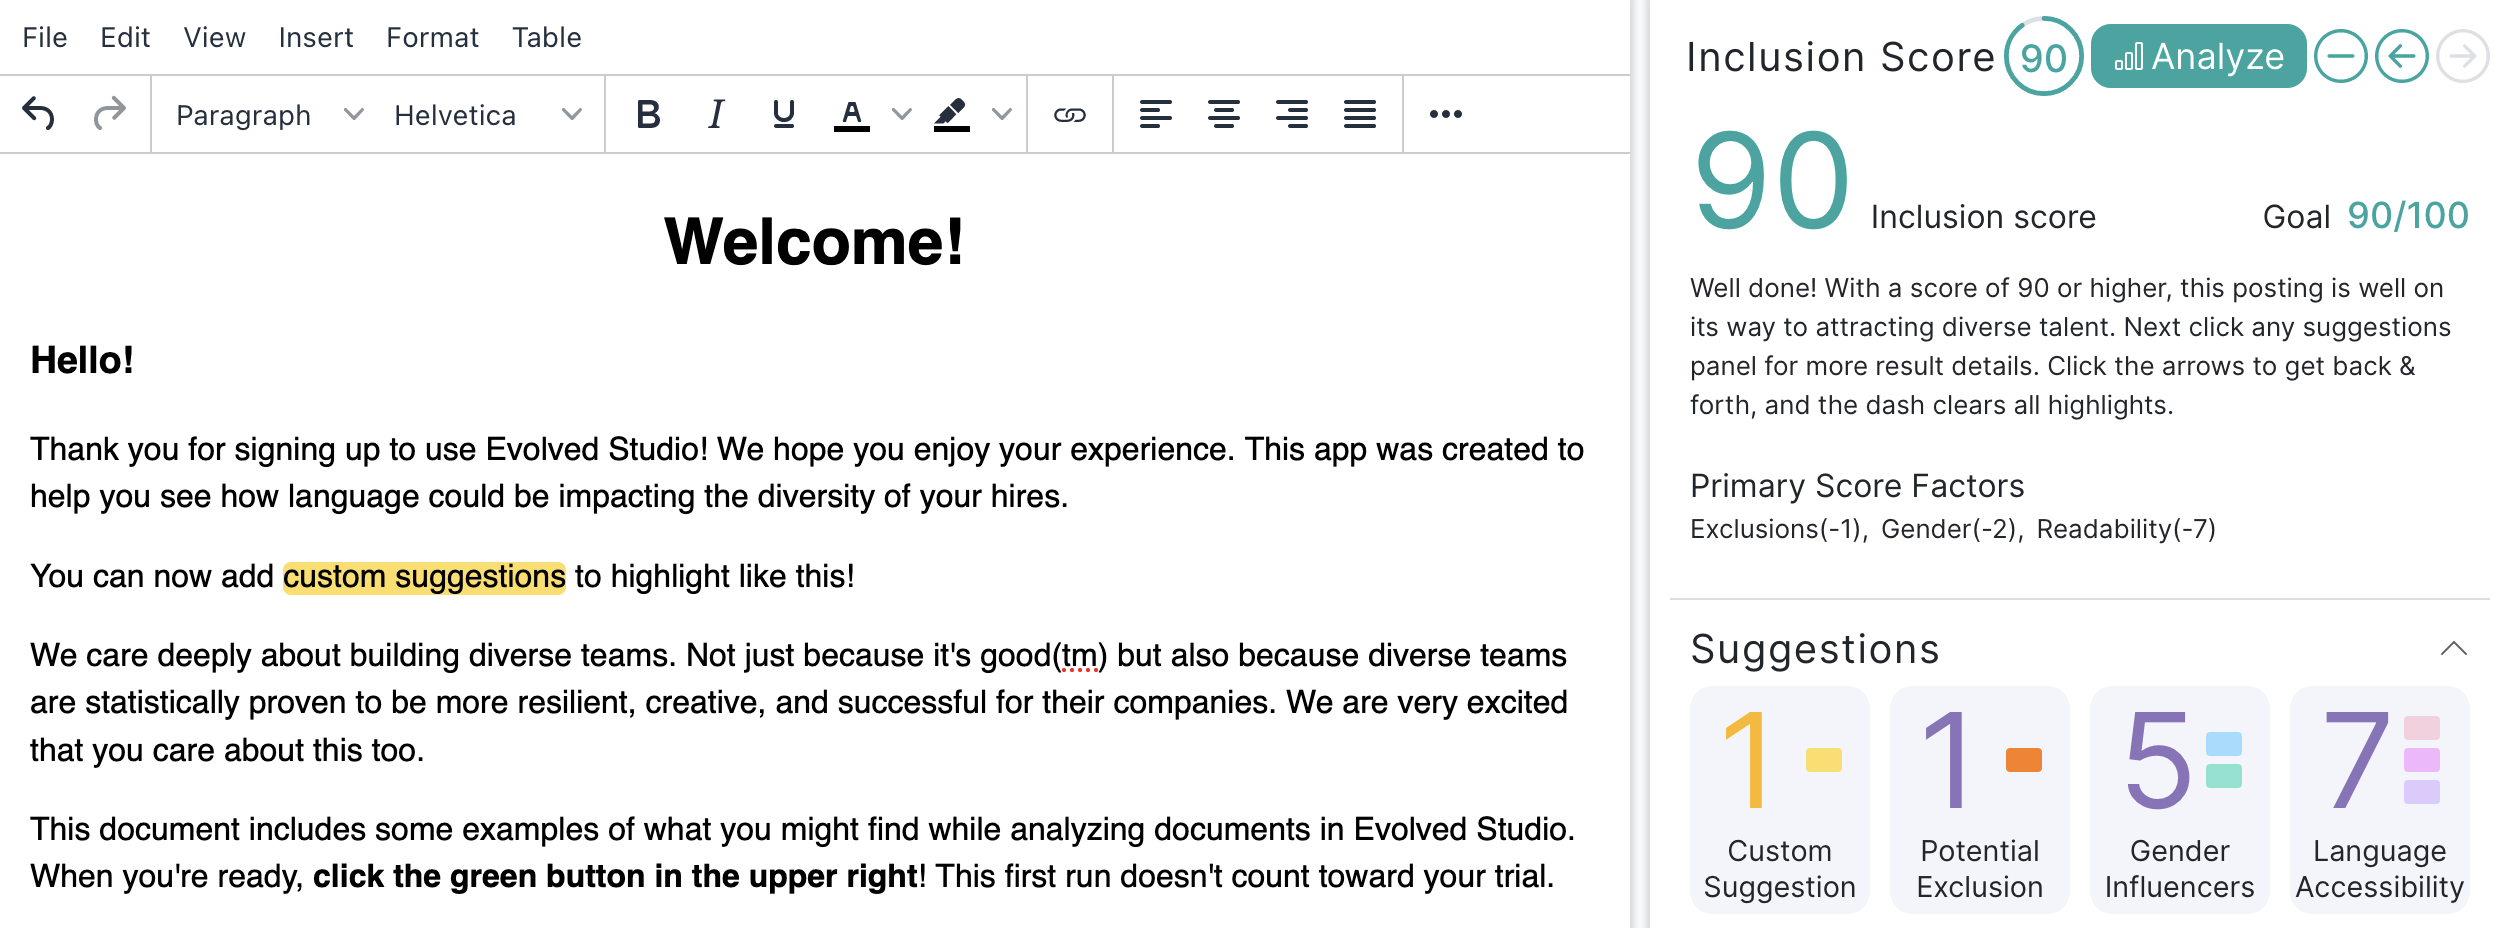This screenshot has width=2506, height=928.
Task: Toggle italic formatting
Action: tap(716, 114)
